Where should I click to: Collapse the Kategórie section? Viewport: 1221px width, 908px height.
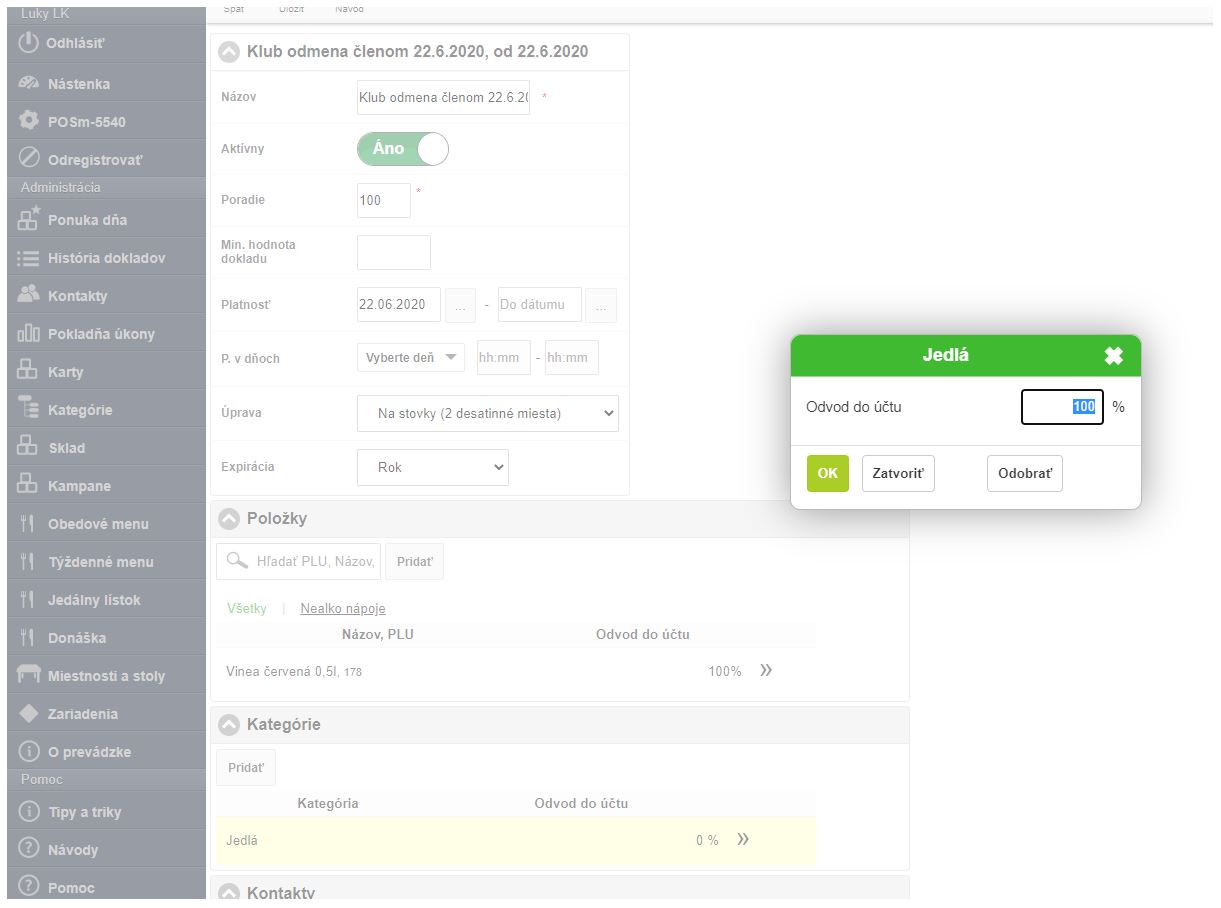(x=229, y=724)
